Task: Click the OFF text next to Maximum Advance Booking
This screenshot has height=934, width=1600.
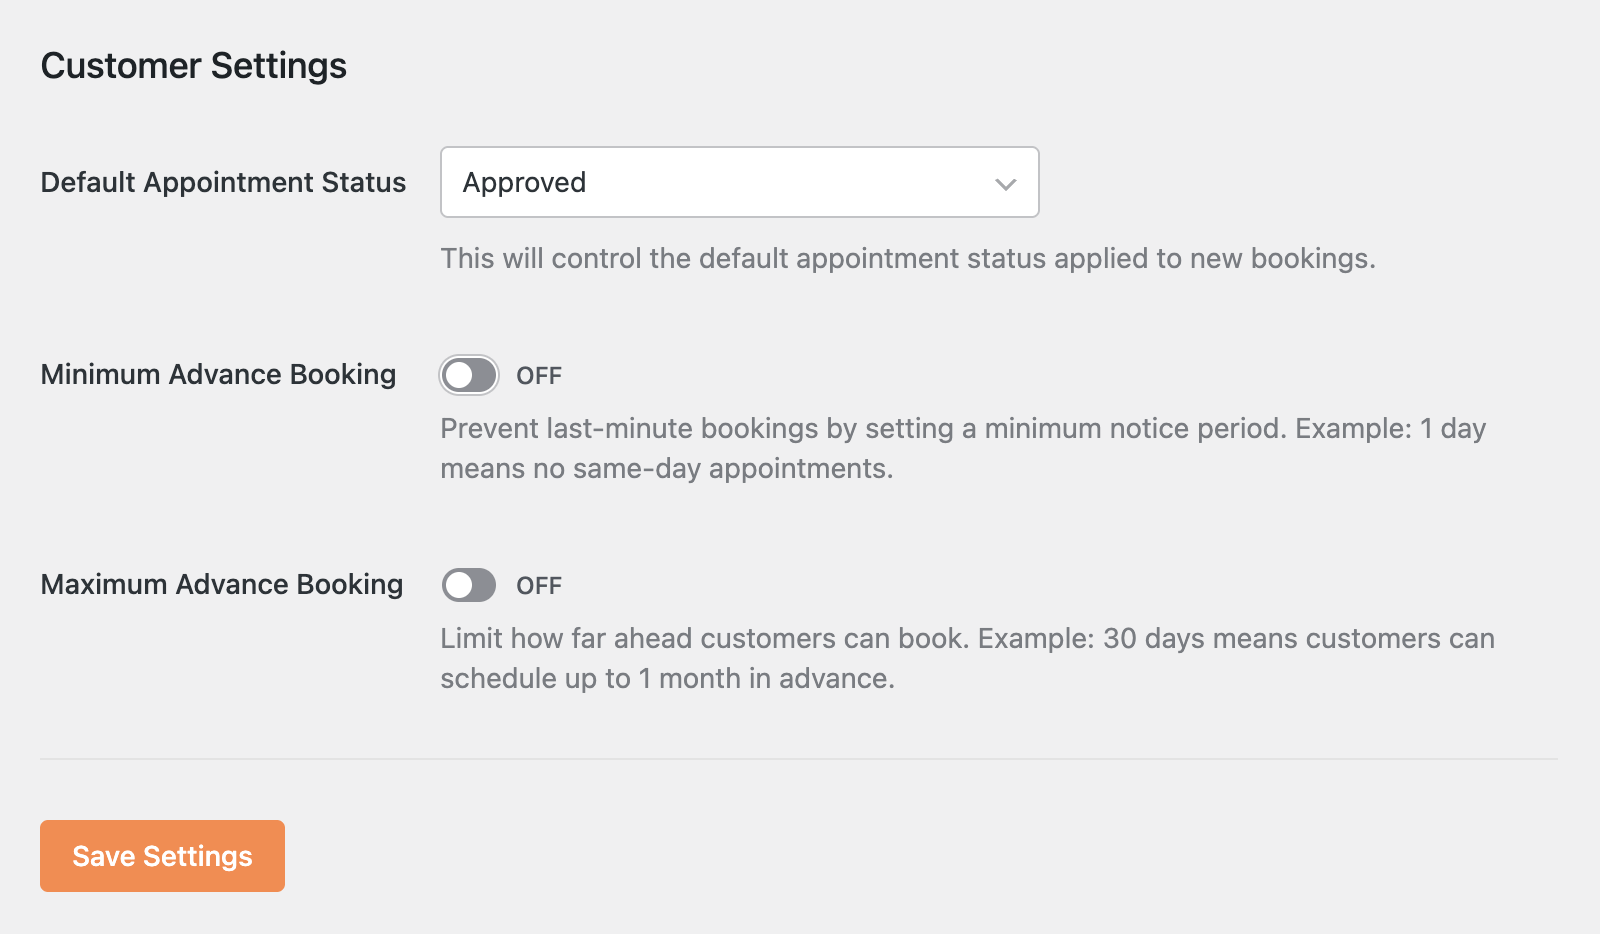Action: point(538,585)
